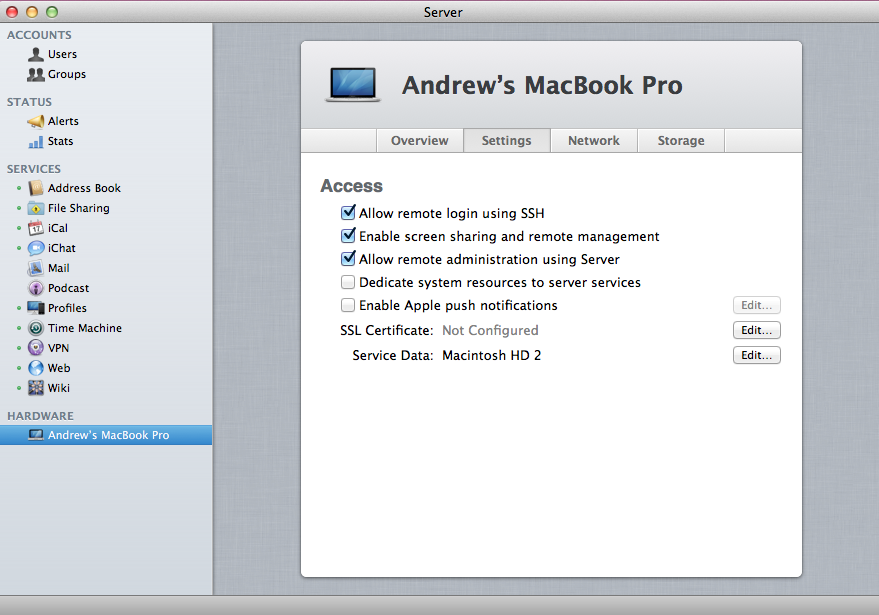This screenshot has height=615, width=879.
Task: Open Alerts under Status
Action: (63, 121)
